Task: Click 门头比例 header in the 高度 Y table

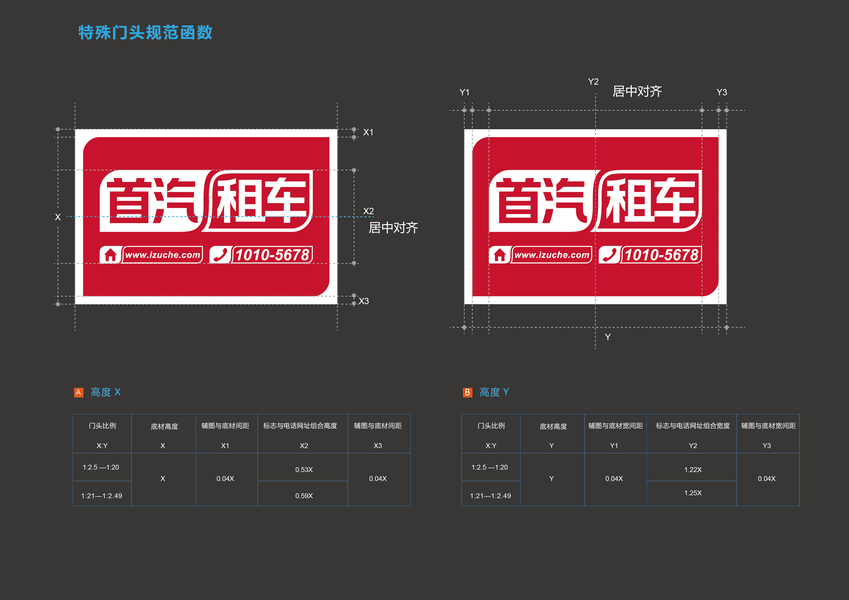Action: pos(491,426)
